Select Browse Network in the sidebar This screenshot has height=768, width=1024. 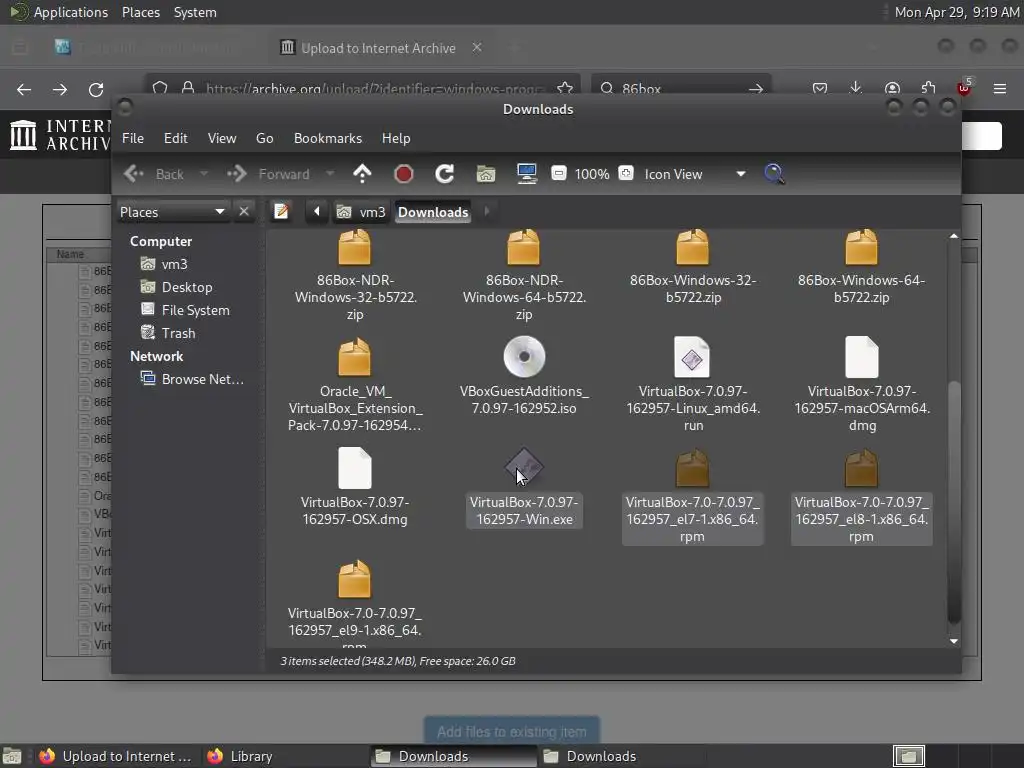[193, 379]
